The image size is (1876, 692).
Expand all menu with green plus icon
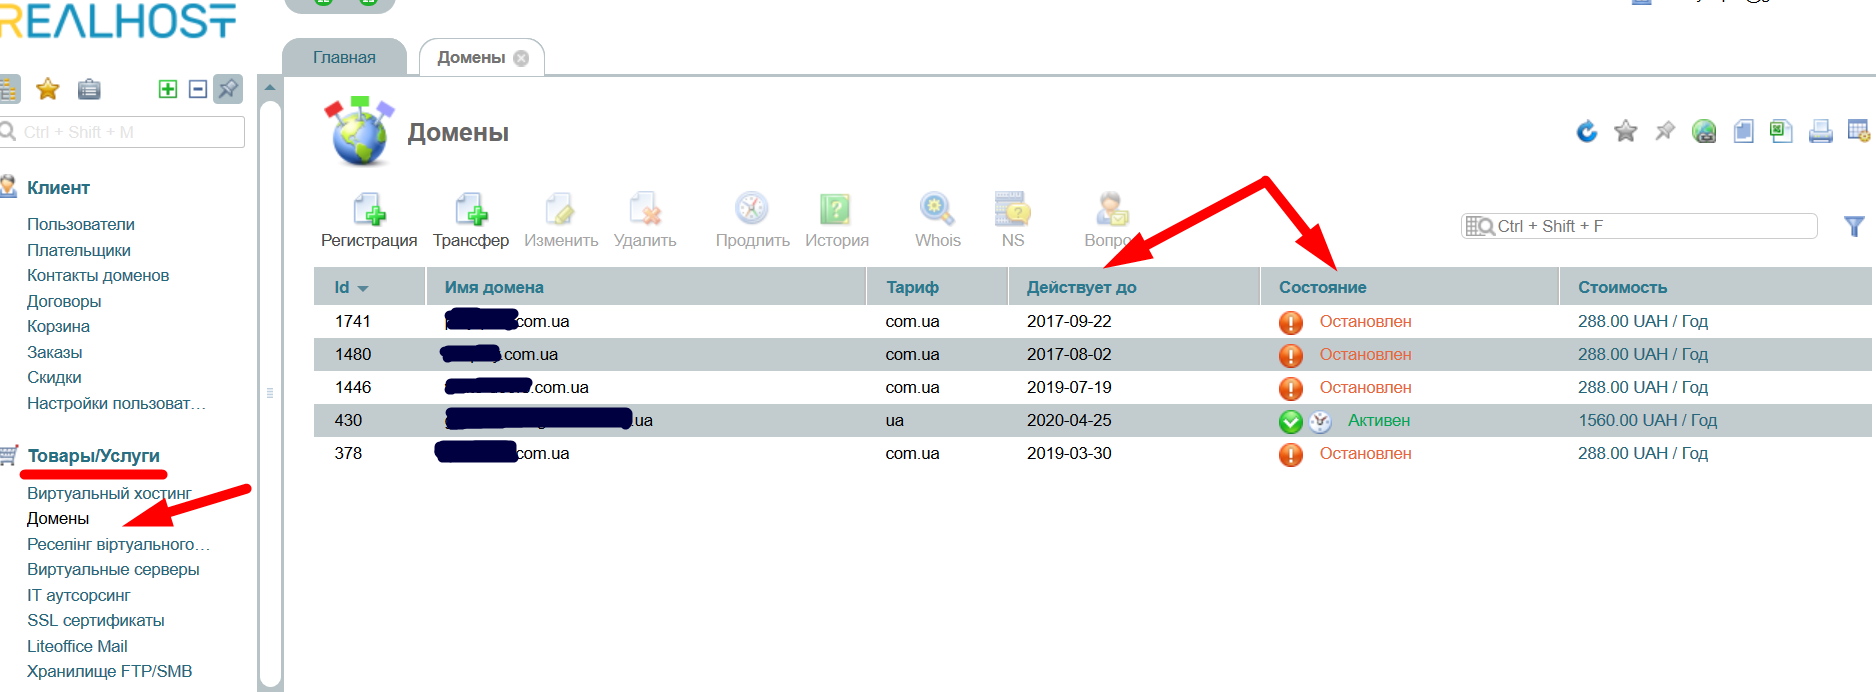coord(168,89)
